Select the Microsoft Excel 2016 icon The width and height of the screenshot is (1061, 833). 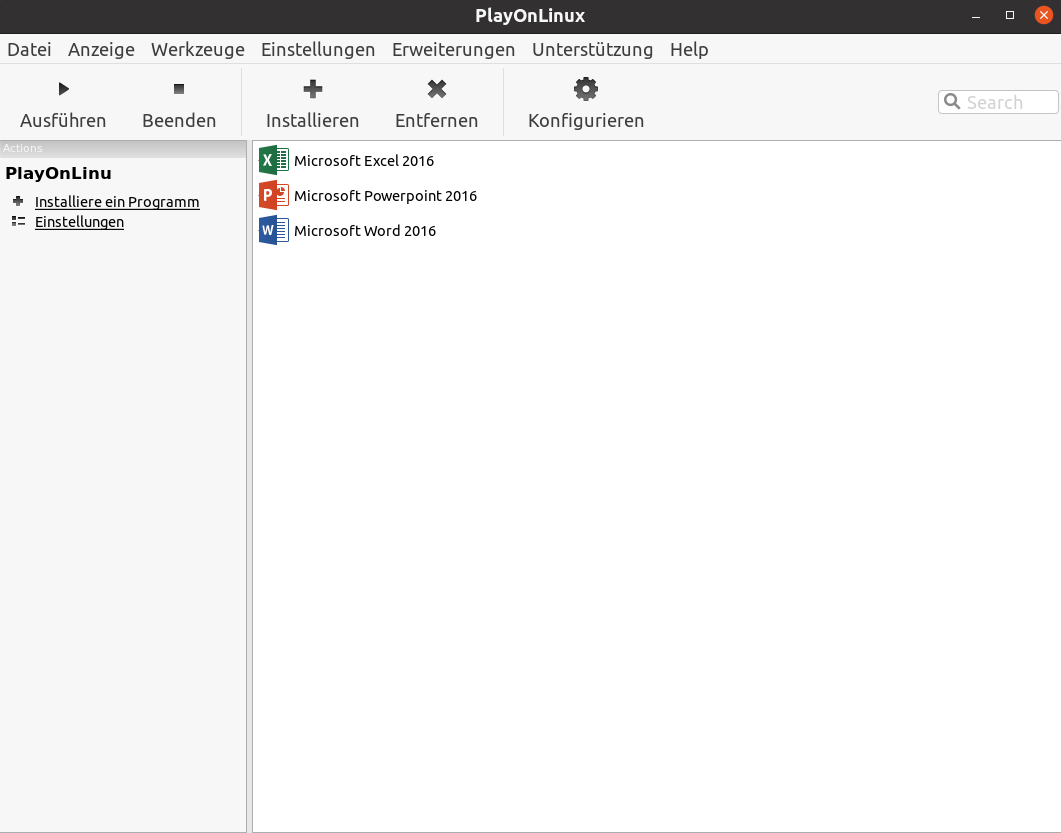click(x=273, y=160)
